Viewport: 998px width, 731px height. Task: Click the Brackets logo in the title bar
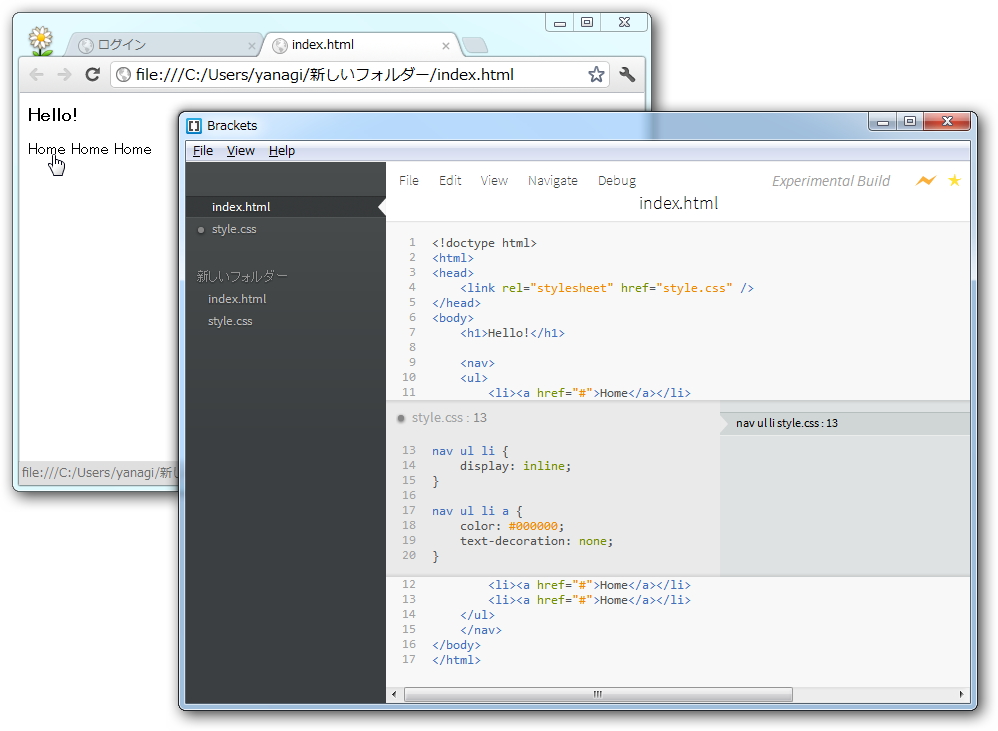tap(194, 125)
